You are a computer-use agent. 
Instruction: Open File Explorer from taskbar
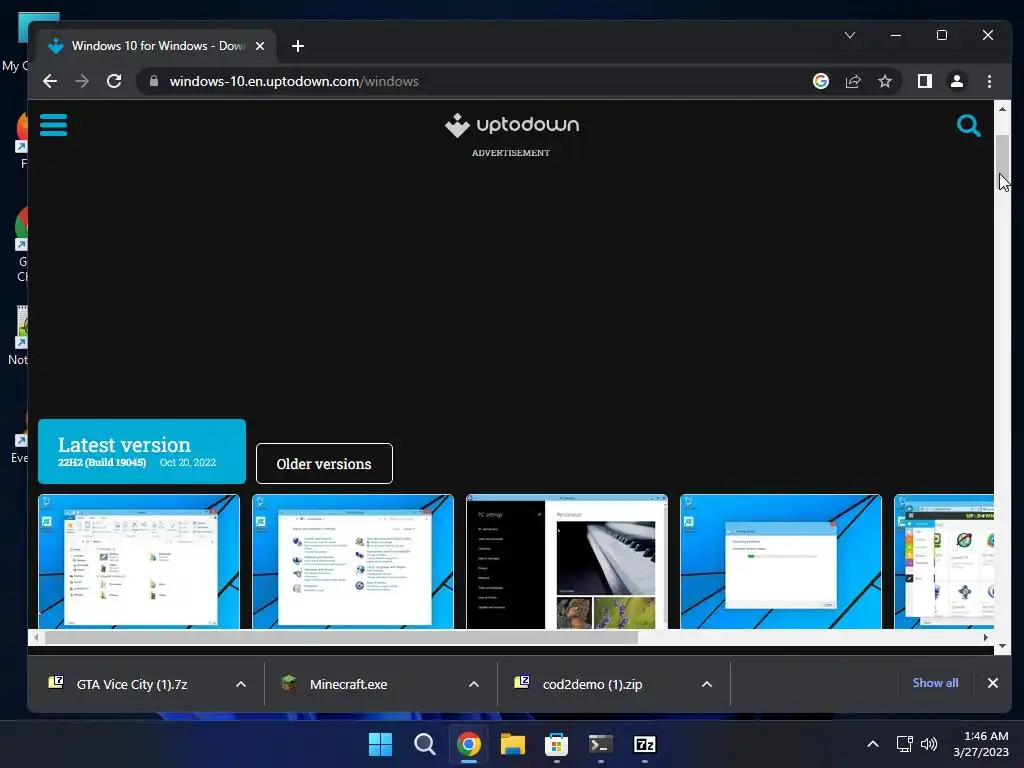(513, 744)
